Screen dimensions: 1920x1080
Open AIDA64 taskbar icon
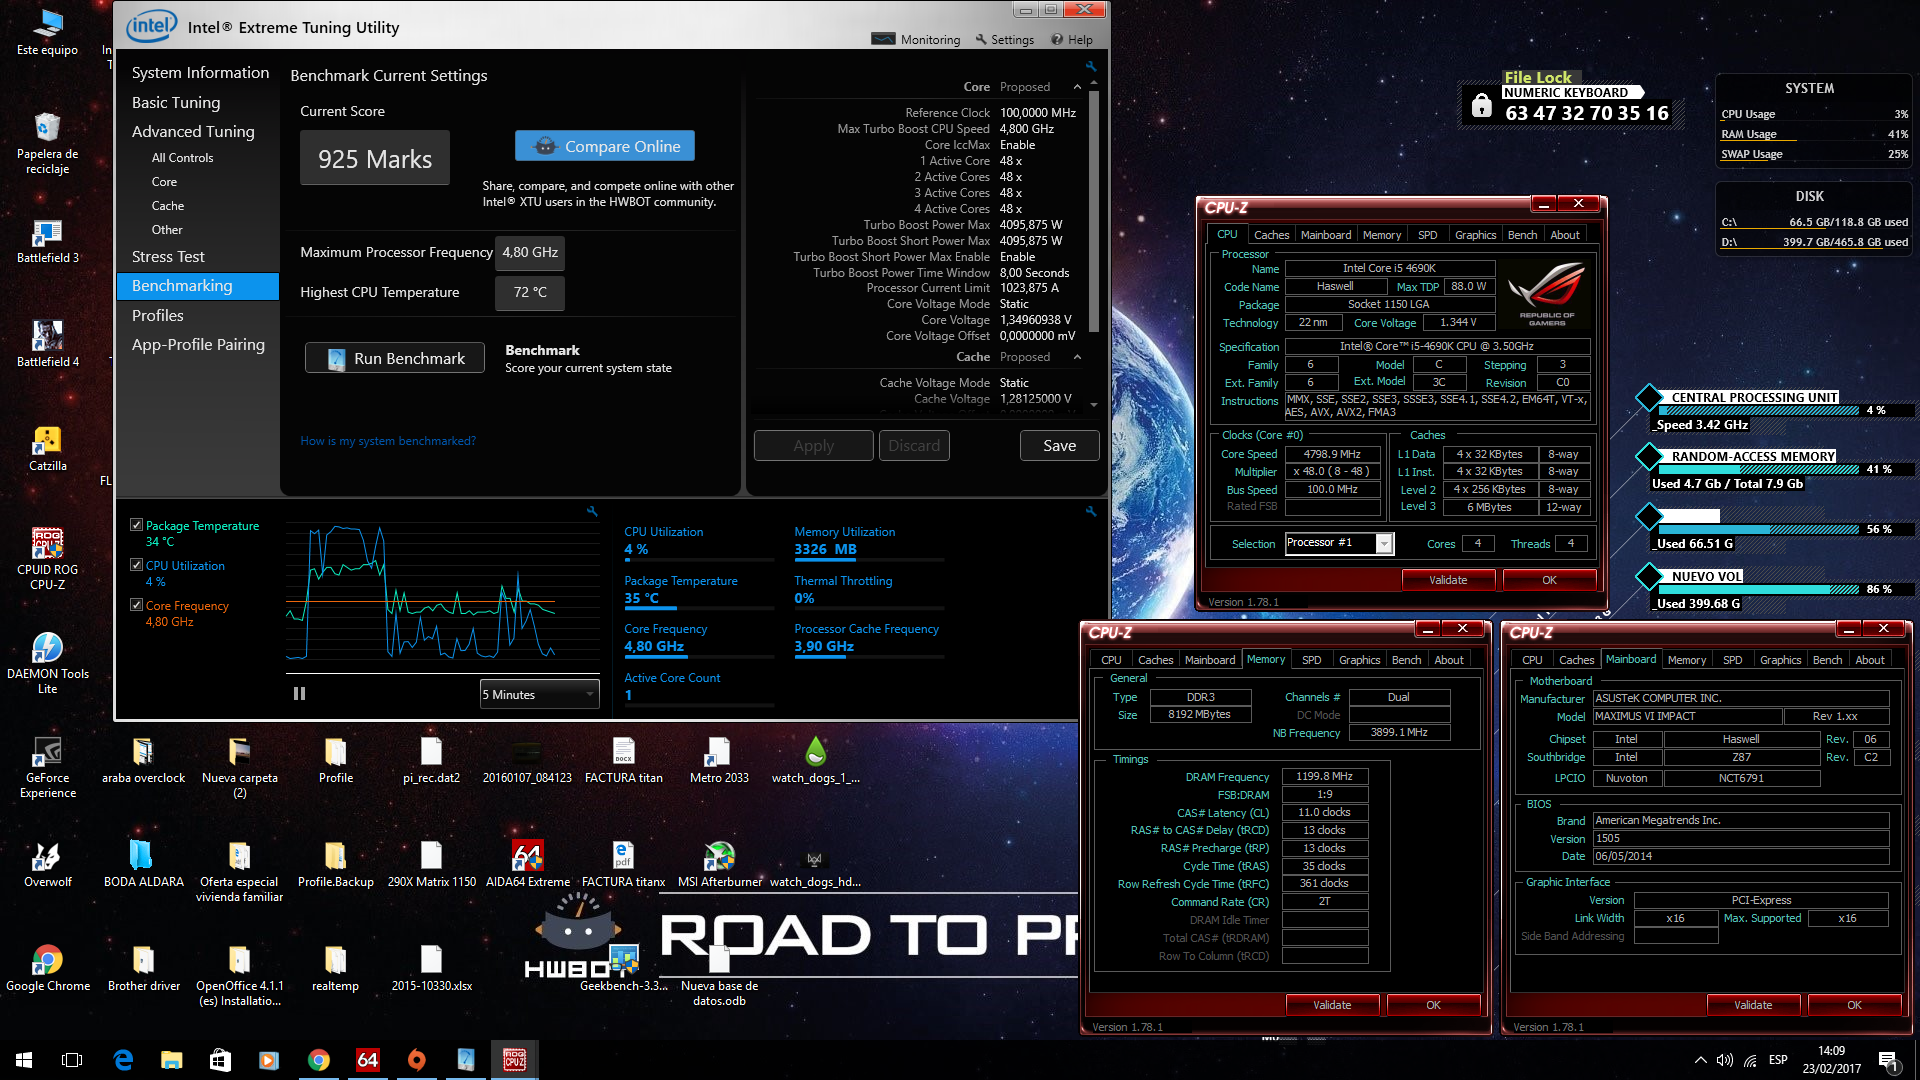(x=367, y=1060)
